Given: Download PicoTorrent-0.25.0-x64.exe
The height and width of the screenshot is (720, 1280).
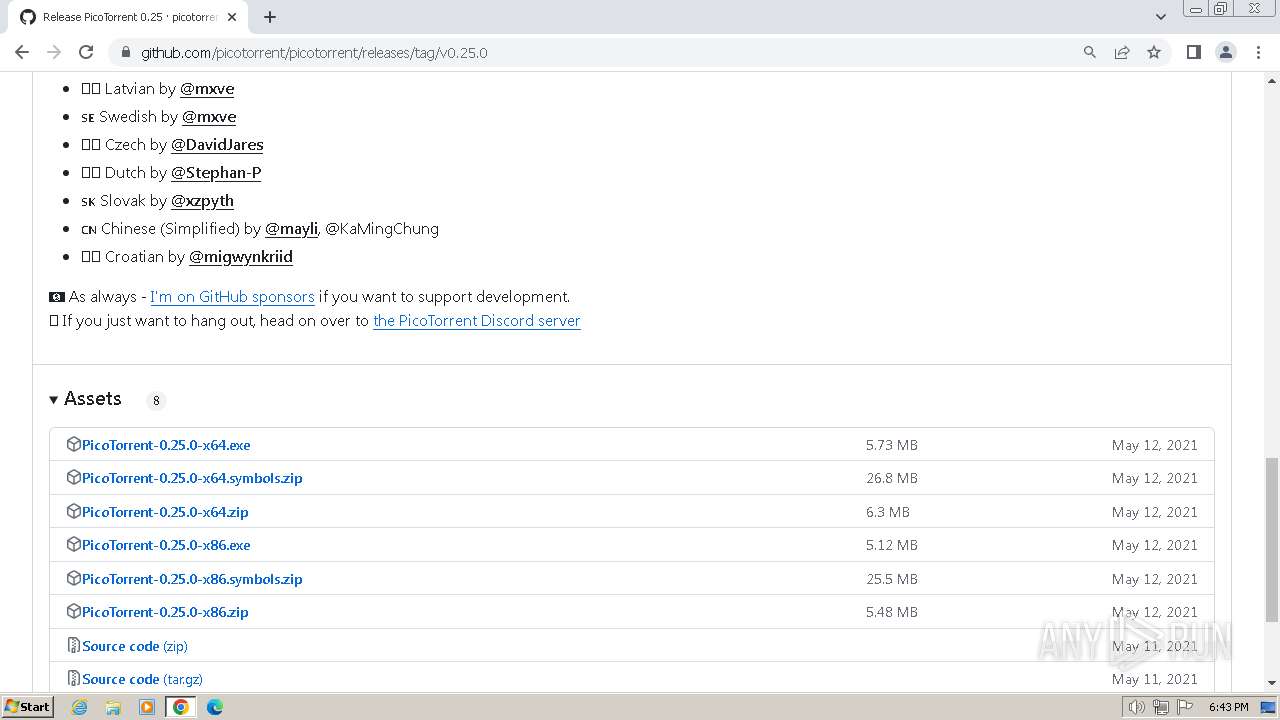Looking at the screenshot, I should coord(166,445).
